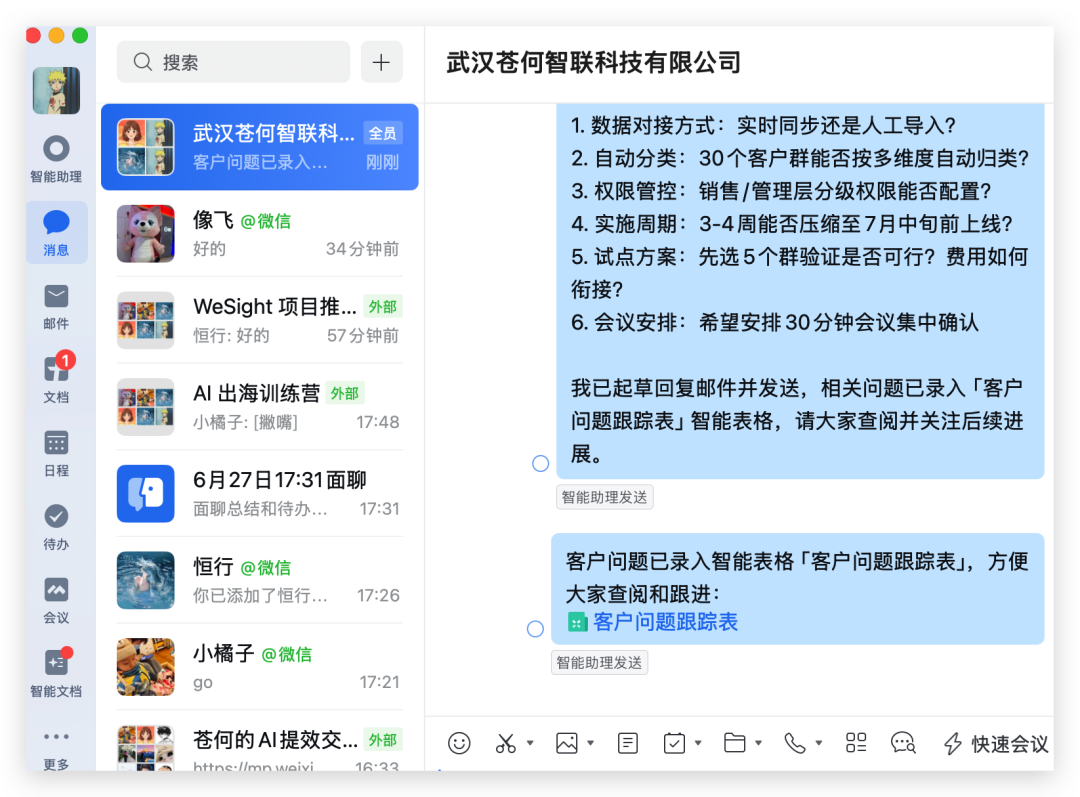Open chat history search icon

pyautogui.click(x=903, y=743)
